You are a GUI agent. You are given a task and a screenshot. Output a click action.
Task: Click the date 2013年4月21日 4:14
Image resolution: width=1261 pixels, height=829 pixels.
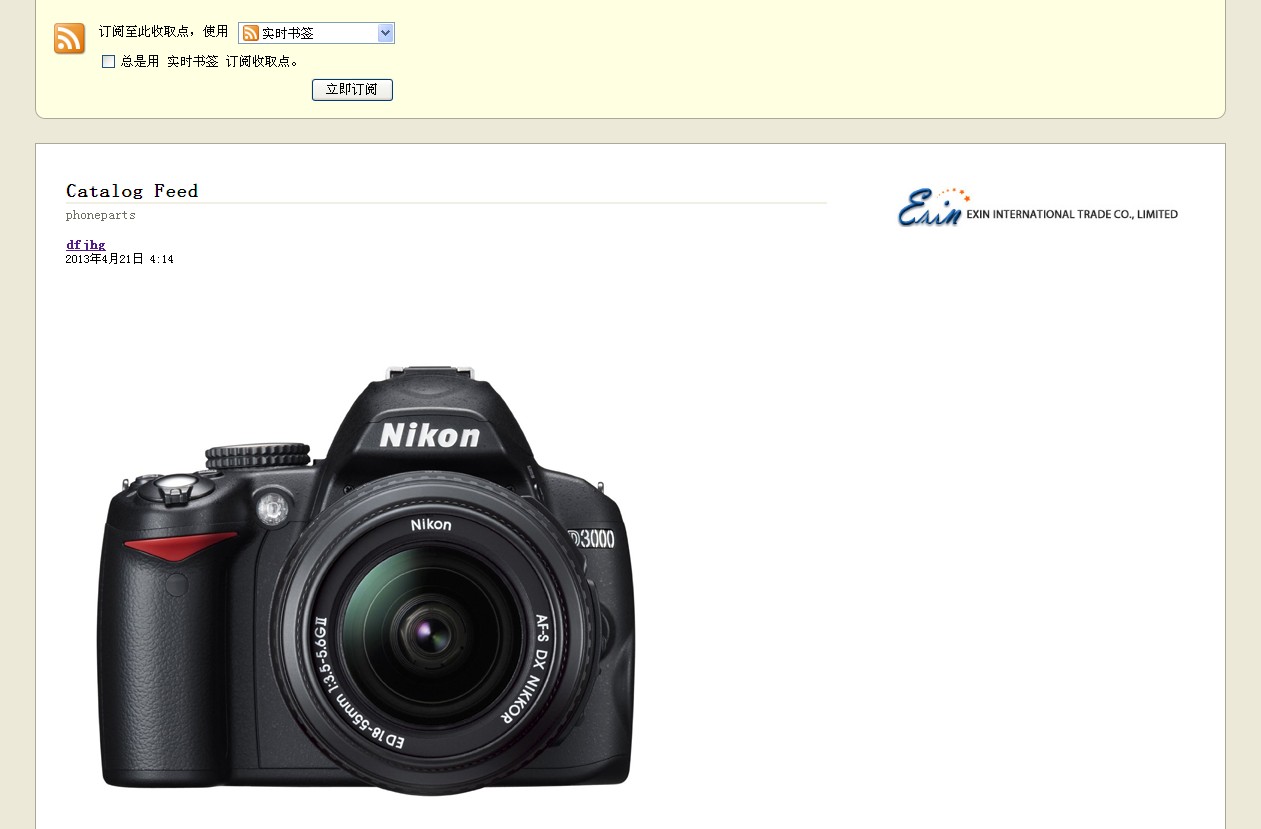point(119,259)
